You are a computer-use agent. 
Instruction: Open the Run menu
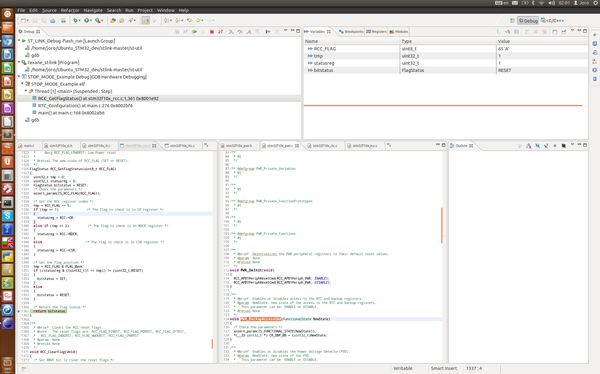(x=129, y=10)
